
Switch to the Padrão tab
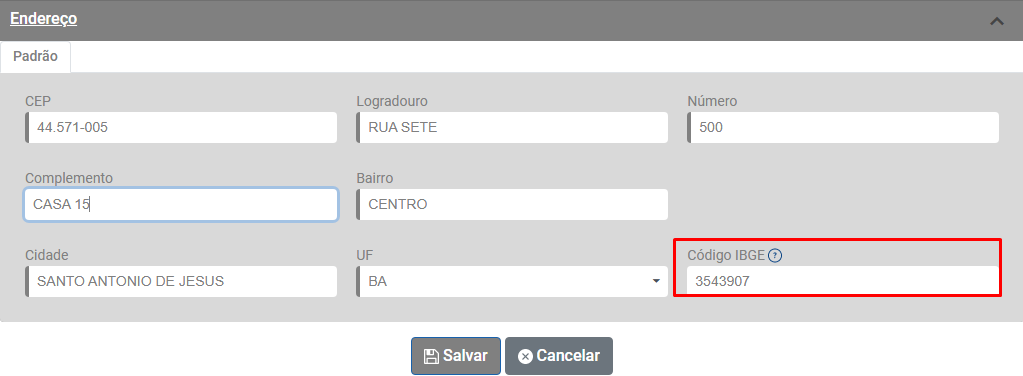35,57
